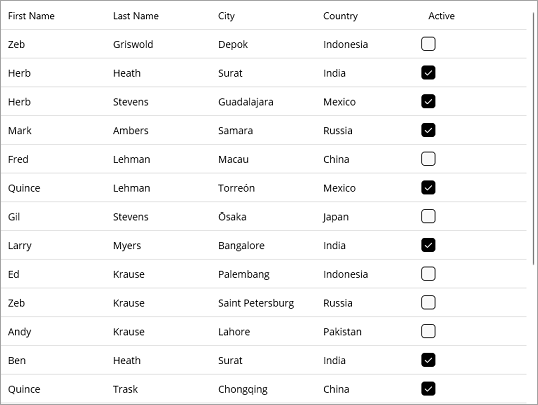Click the Last Name column header
The image size is (538, 405).
point(136,16)
